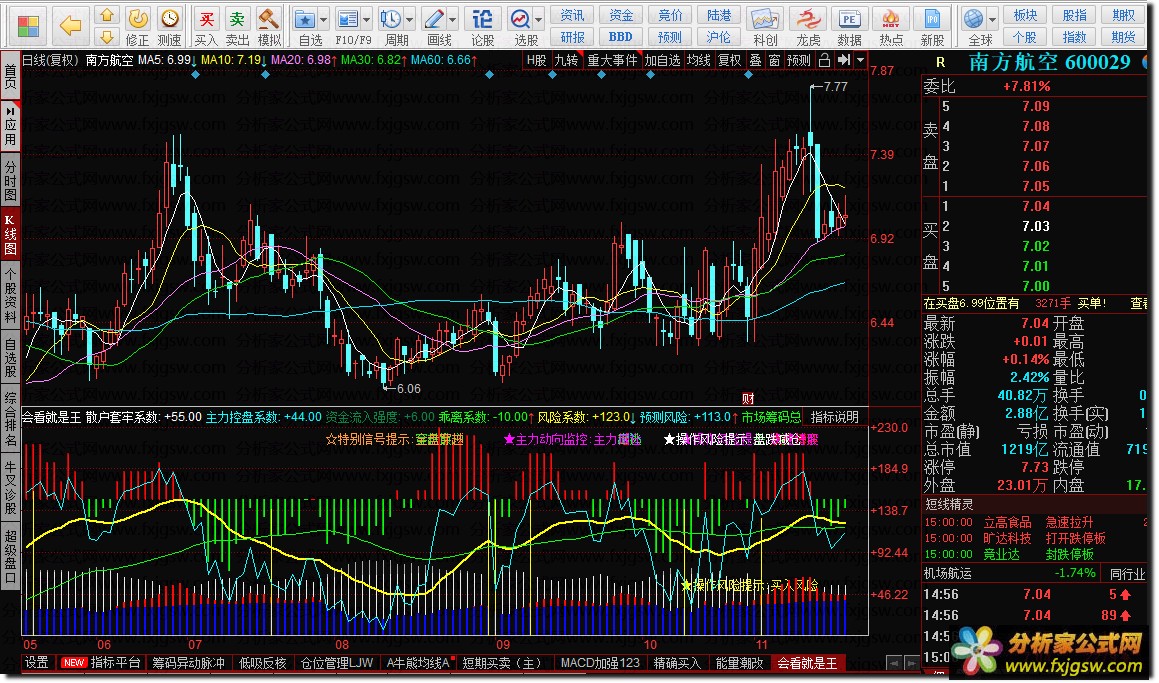Screen dimensions: 1159x683
Task: Open the 模拟 gavel icon
Action: point(269,18)
